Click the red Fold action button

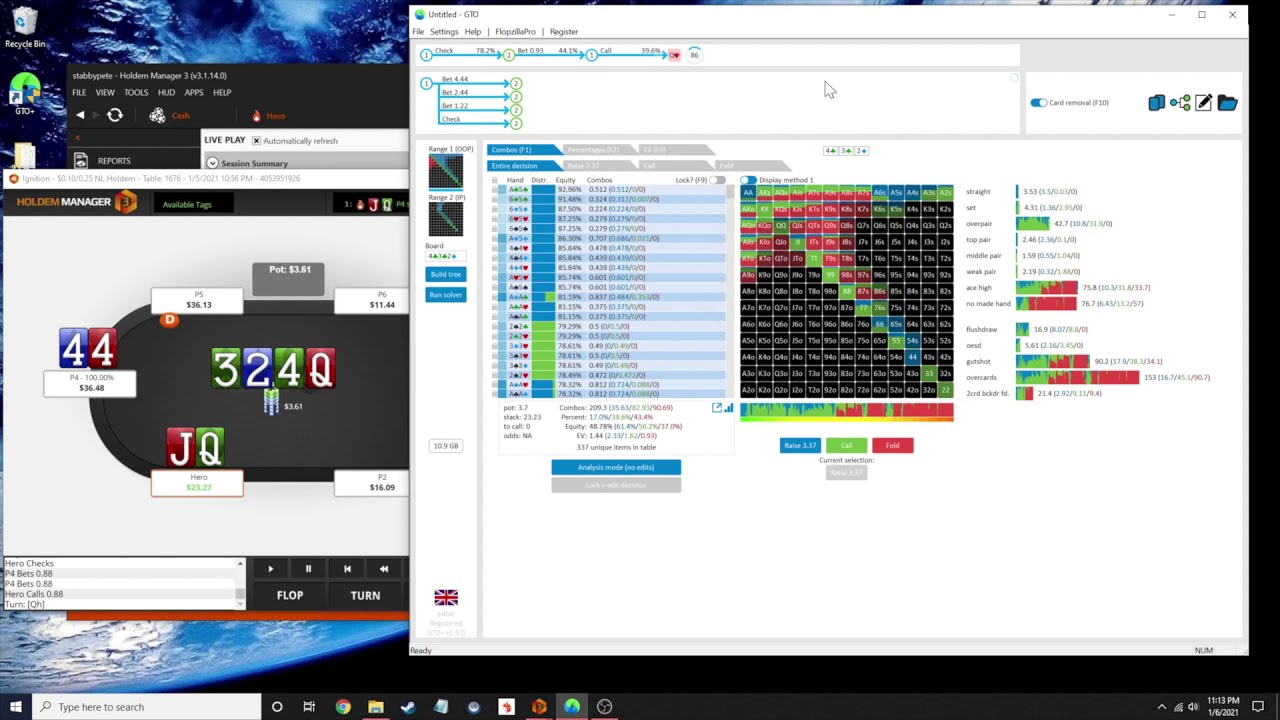pos(892,446)
